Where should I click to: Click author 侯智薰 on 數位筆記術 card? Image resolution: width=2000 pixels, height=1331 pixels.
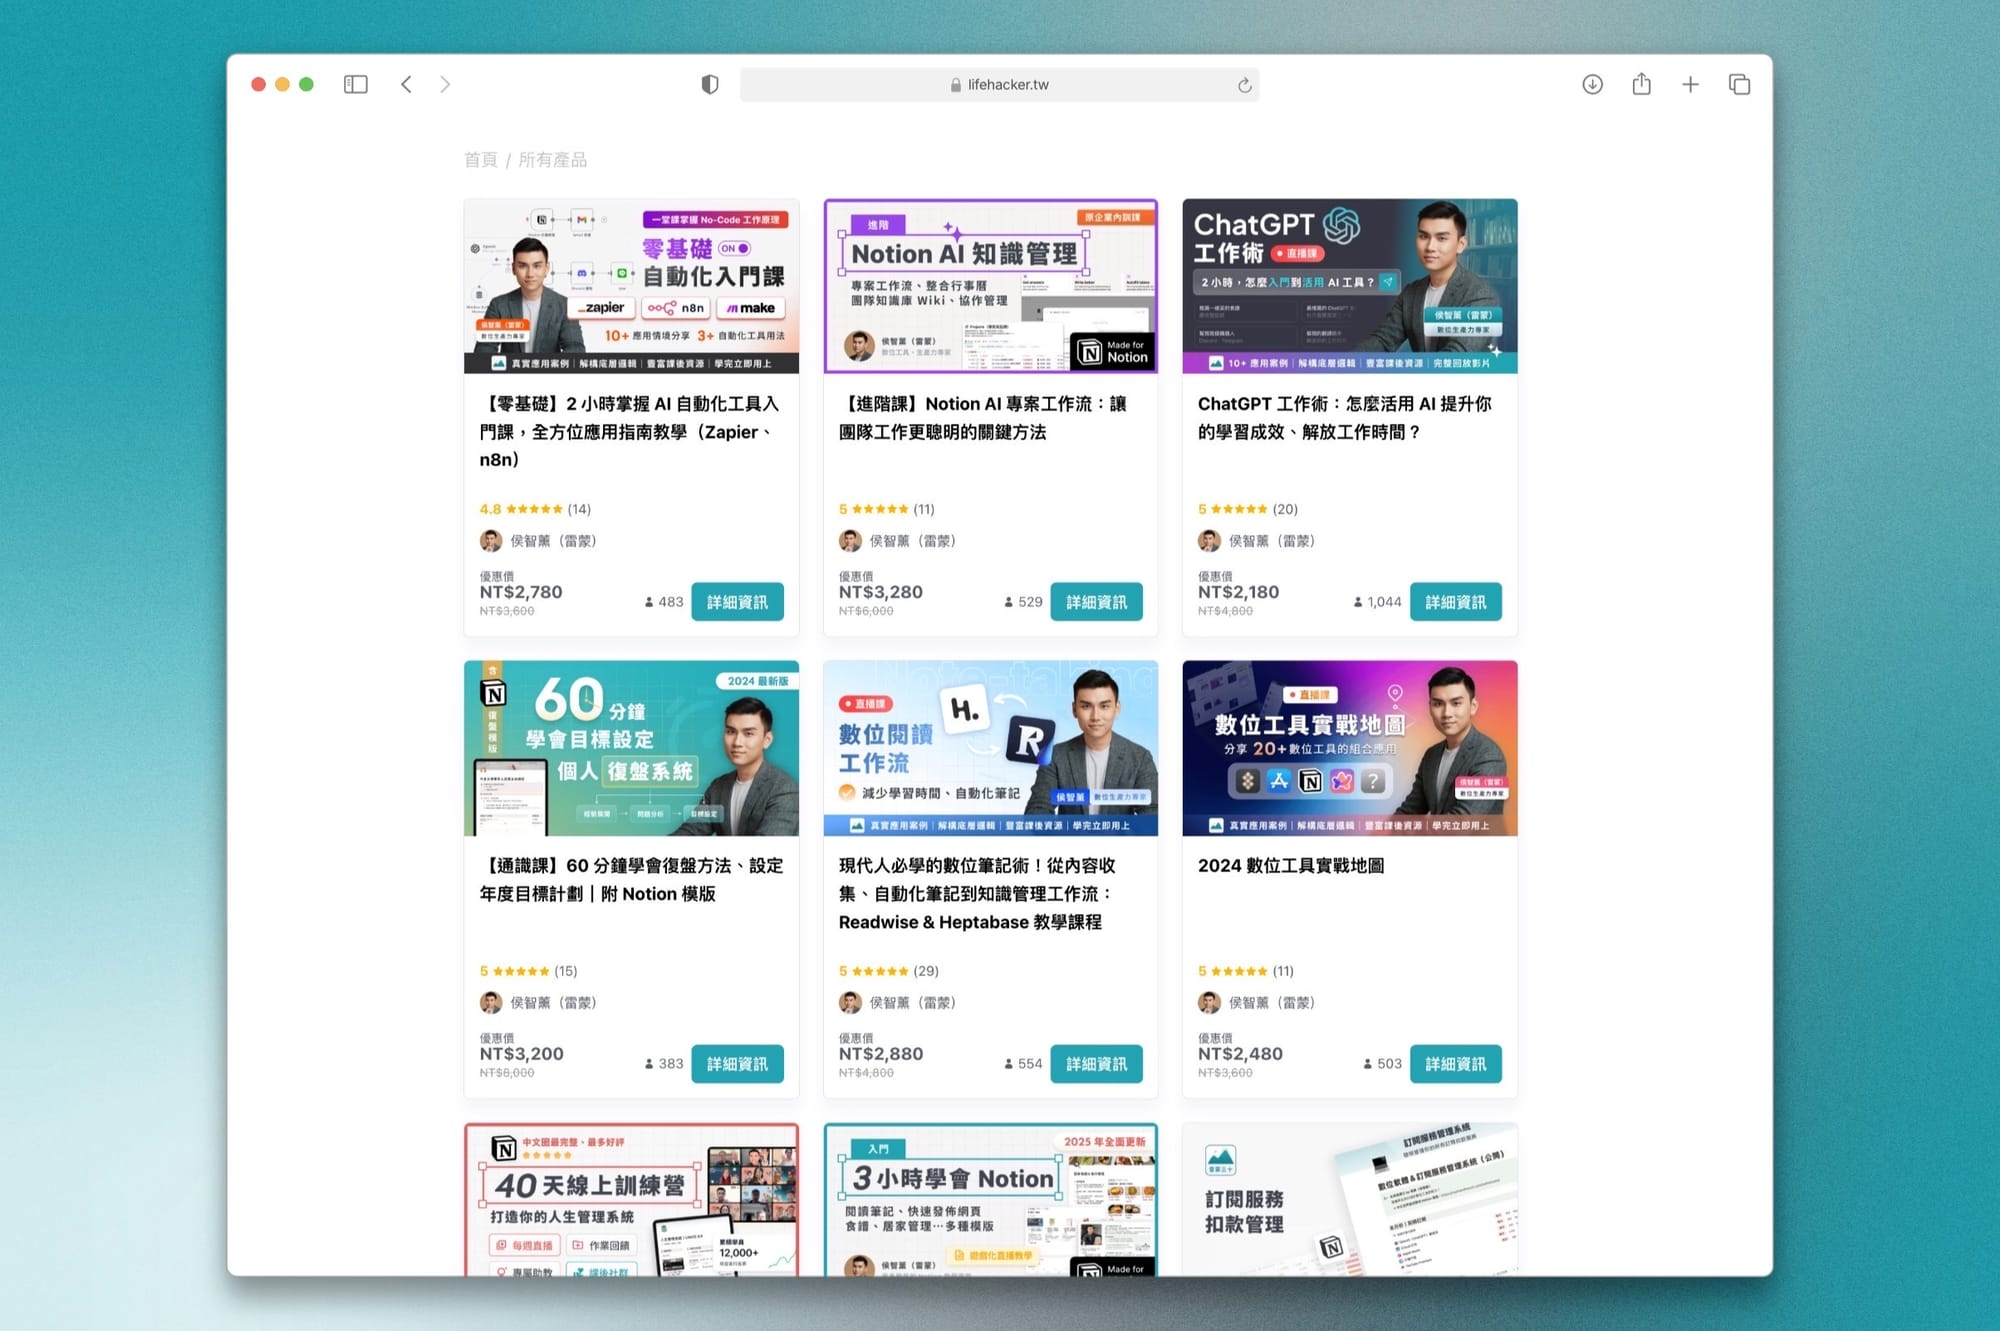[x=912, y=1003]
